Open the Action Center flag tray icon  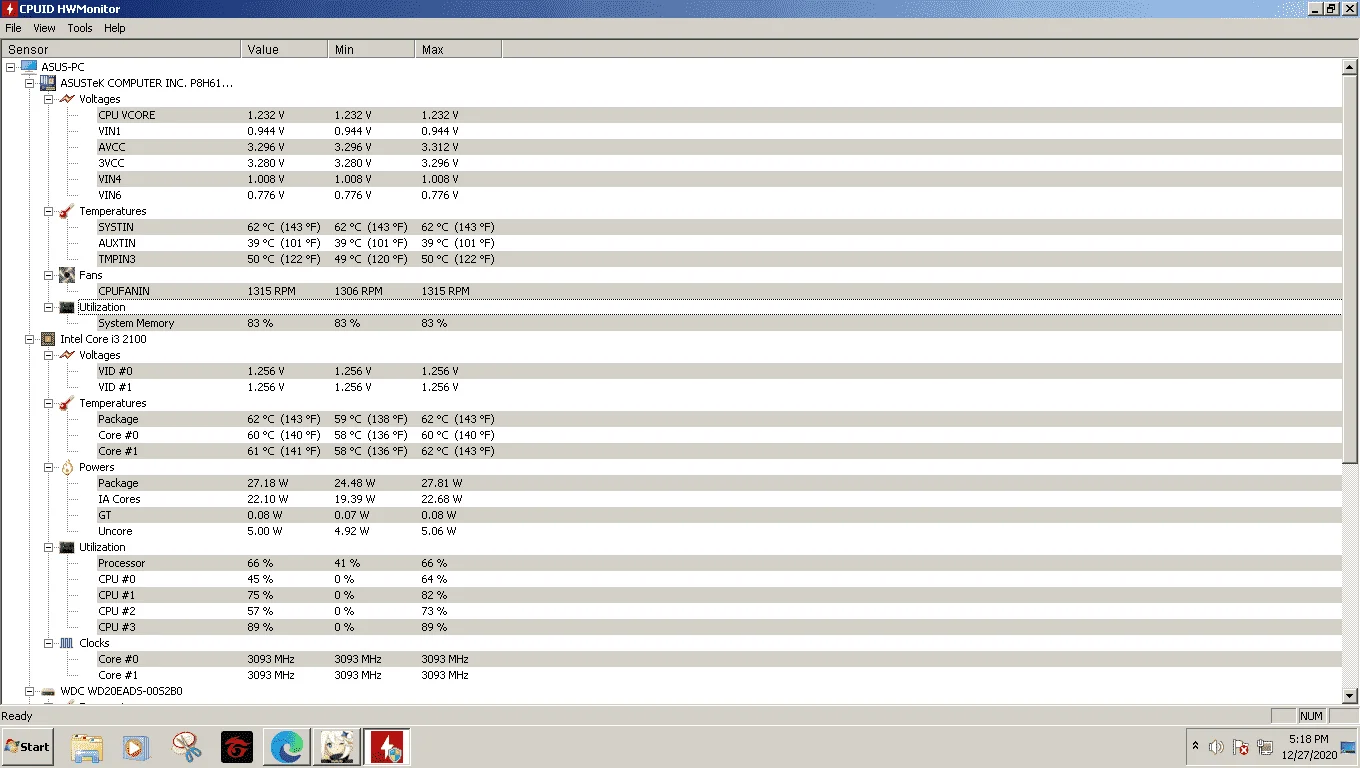(1240, 747)
